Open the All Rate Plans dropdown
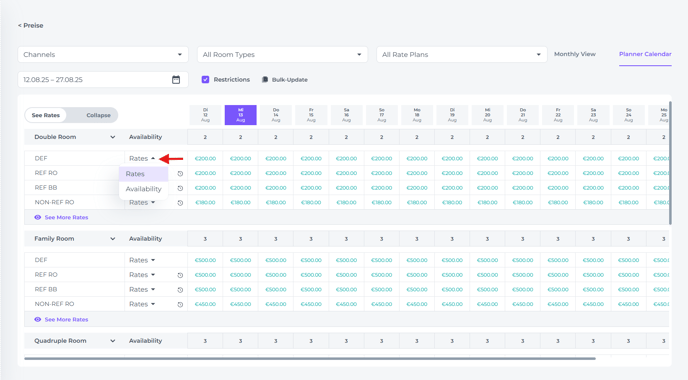The width and height of the screenshot is (688, 380). point(462,54)
